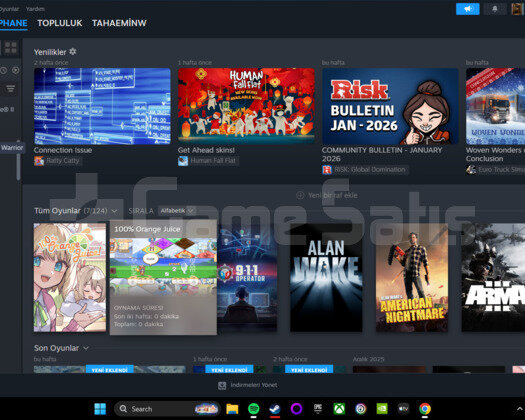This screenshot has width=525, height=420.
Task: Click the Warrior entry in the sidebar
Action: [12, 148]
